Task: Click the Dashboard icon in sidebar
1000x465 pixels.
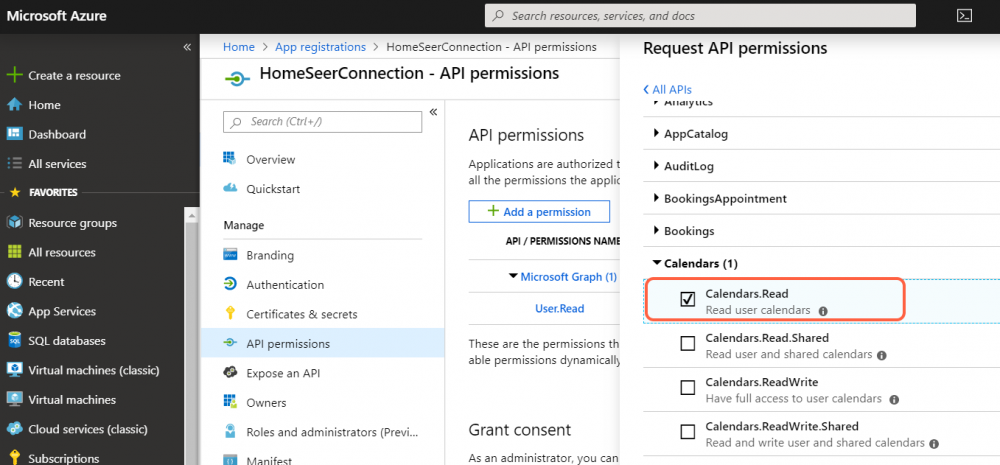Action: tap(14, 134)
